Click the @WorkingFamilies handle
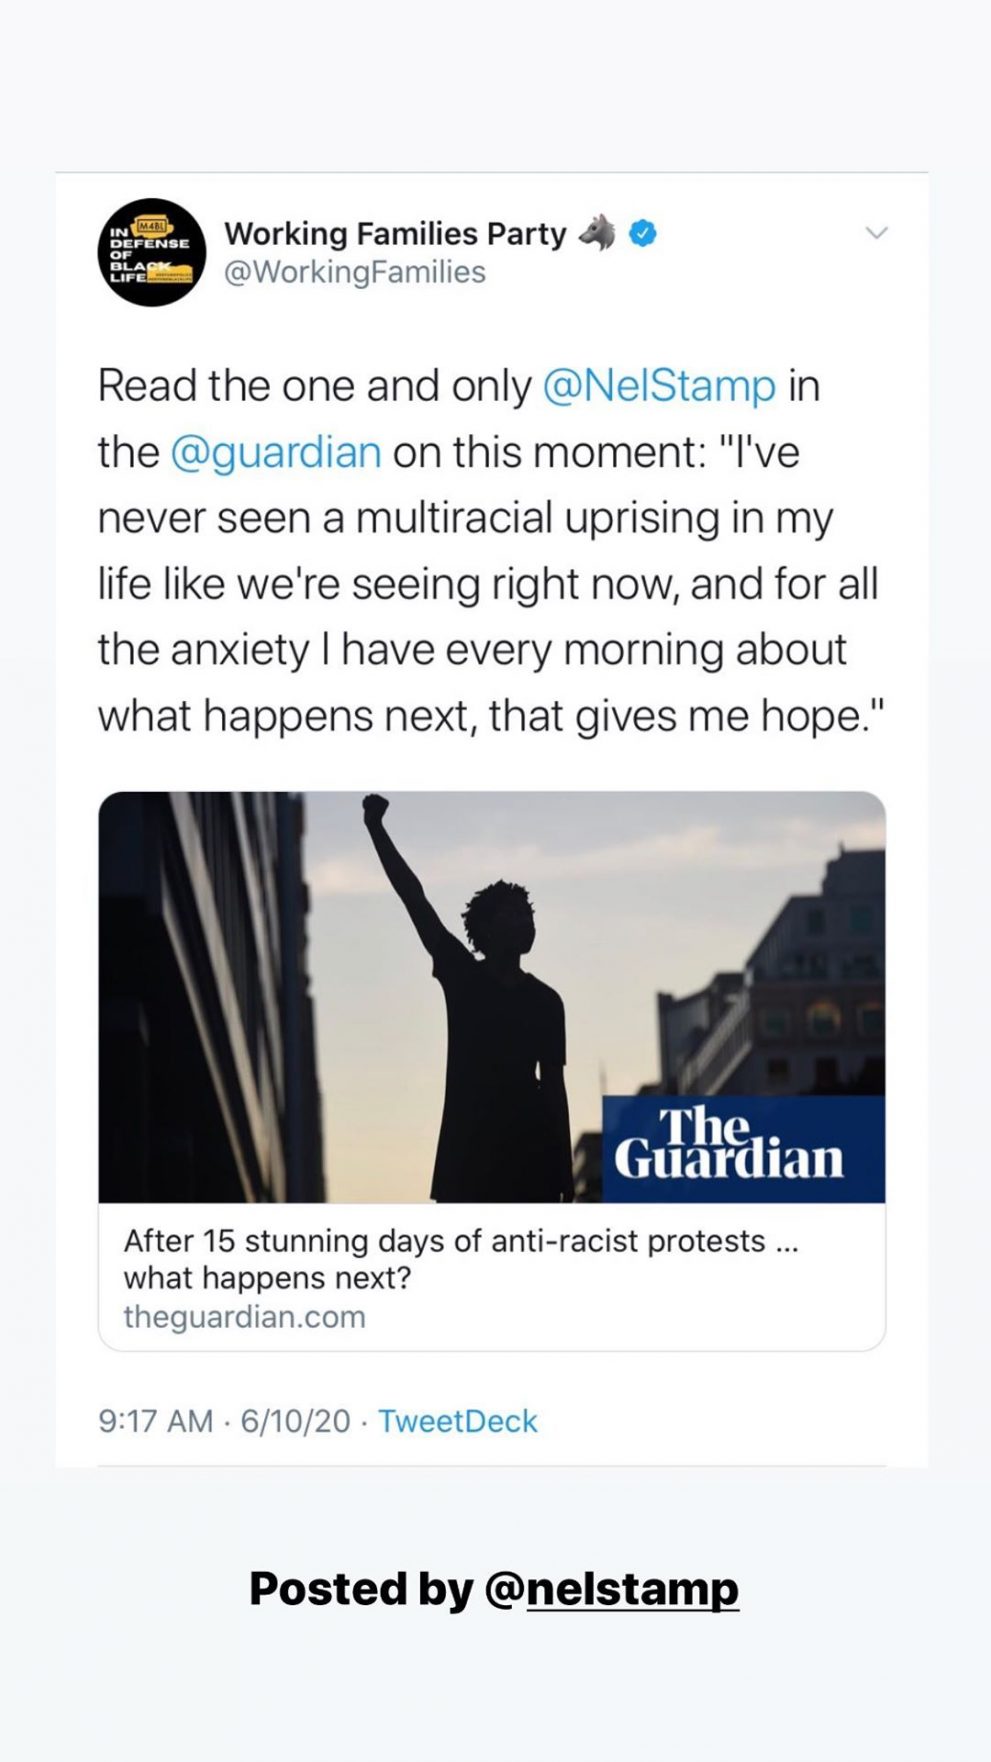This screenshot has width=991, height=1762. coord(355,272)
